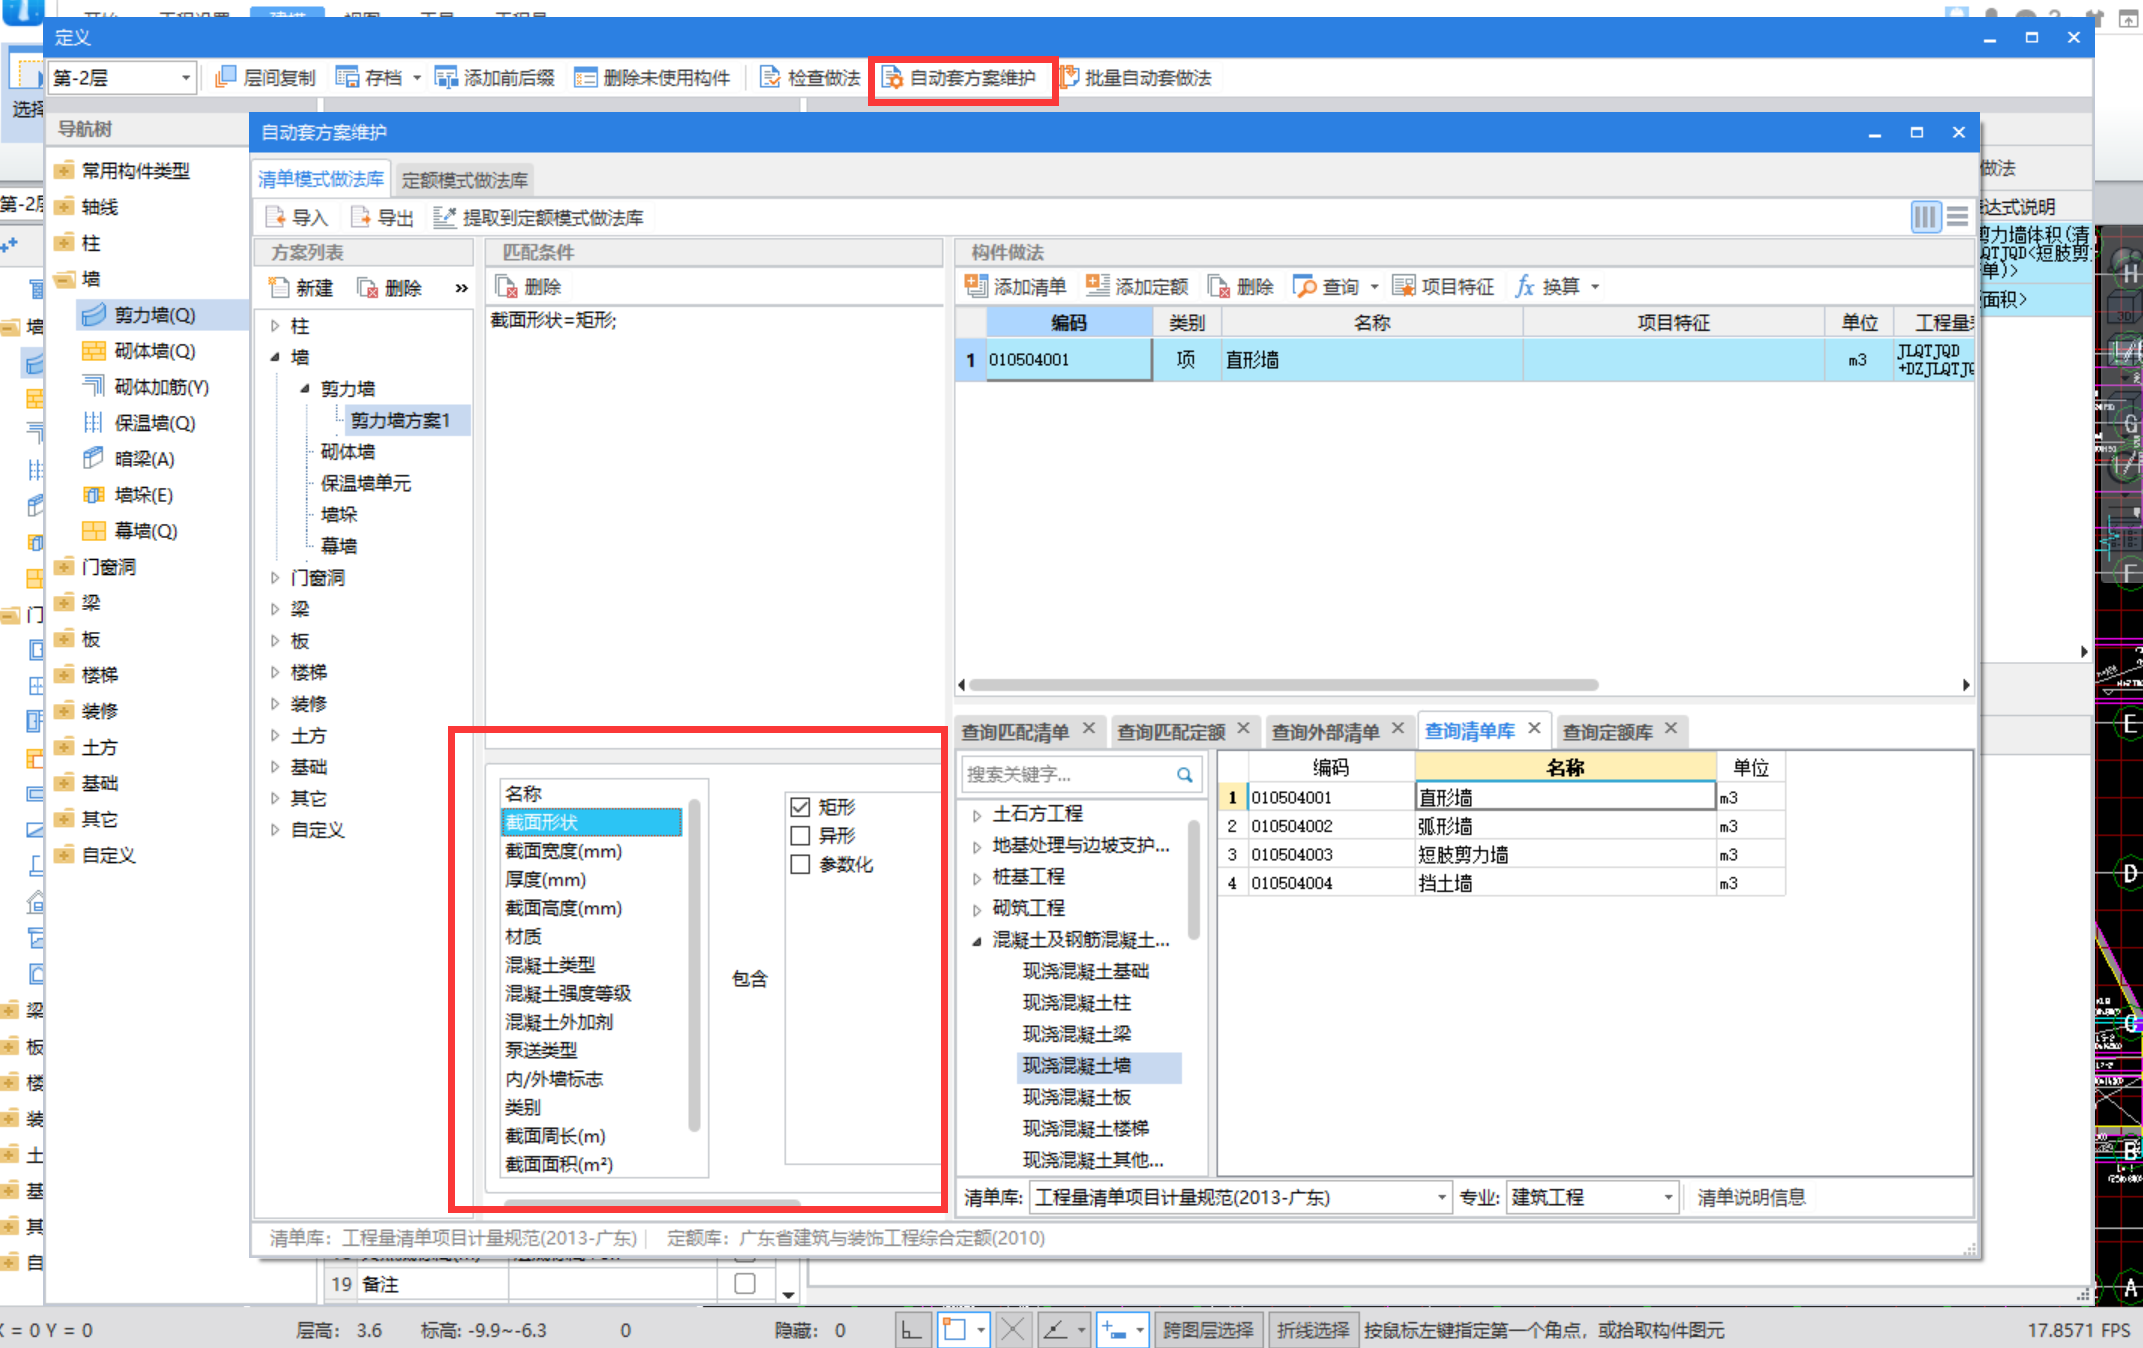Click the search magnifier icon
The image size is (2143, 1348).
1185,774
